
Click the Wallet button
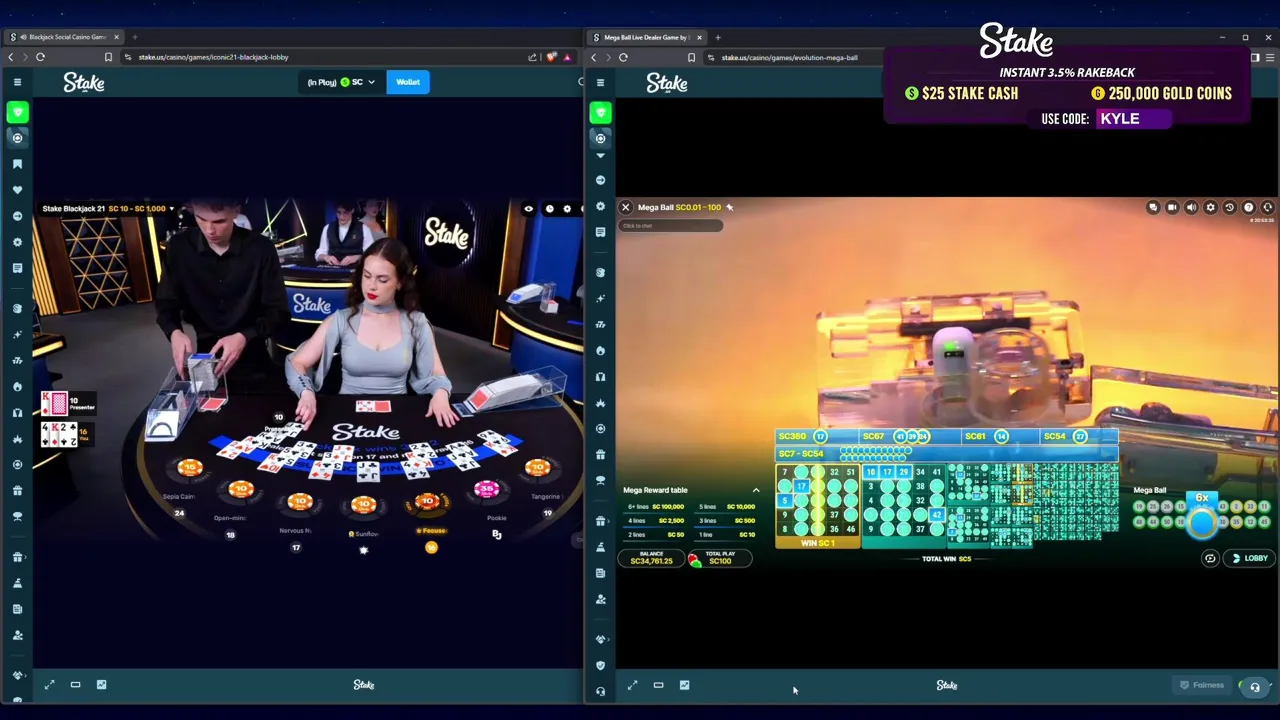point(408,82)
